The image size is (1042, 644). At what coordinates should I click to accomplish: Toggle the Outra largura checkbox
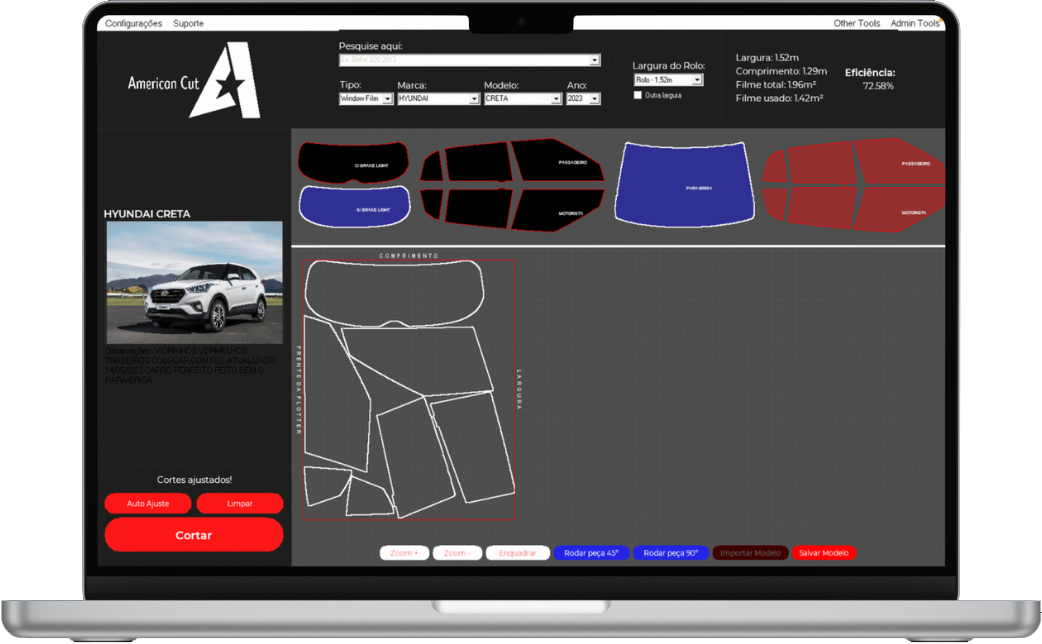638,95
